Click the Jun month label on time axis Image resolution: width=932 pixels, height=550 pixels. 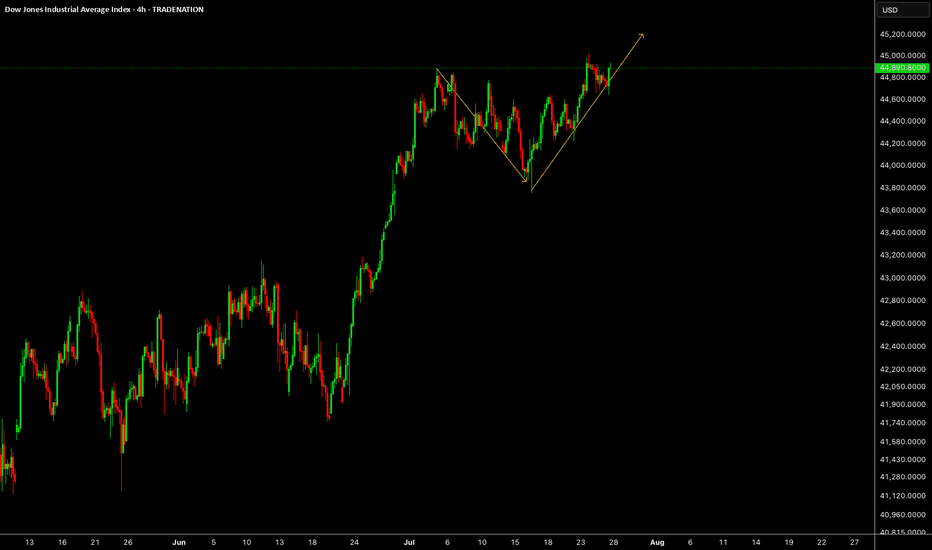179,542
